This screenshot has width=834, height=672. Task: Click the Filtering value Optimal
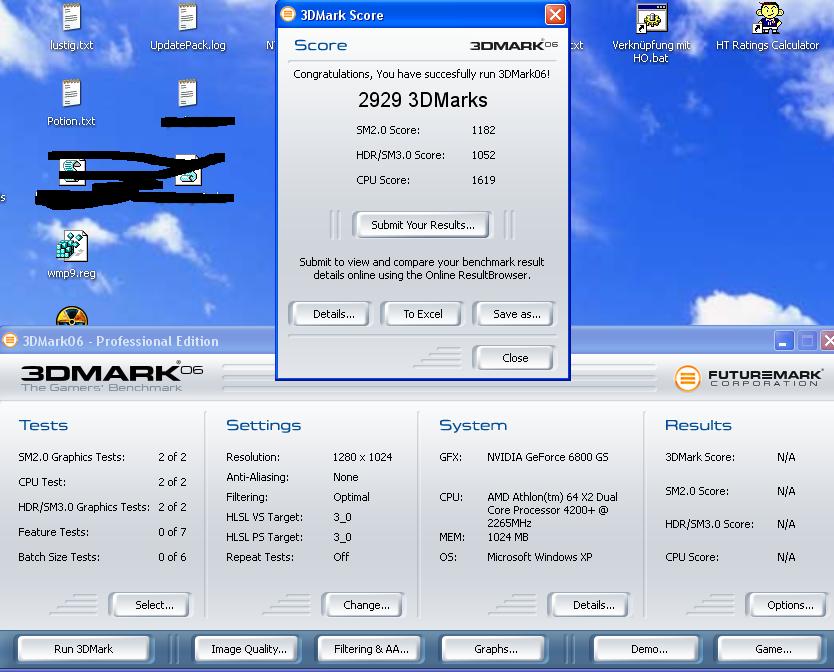(x=351, y=497)
